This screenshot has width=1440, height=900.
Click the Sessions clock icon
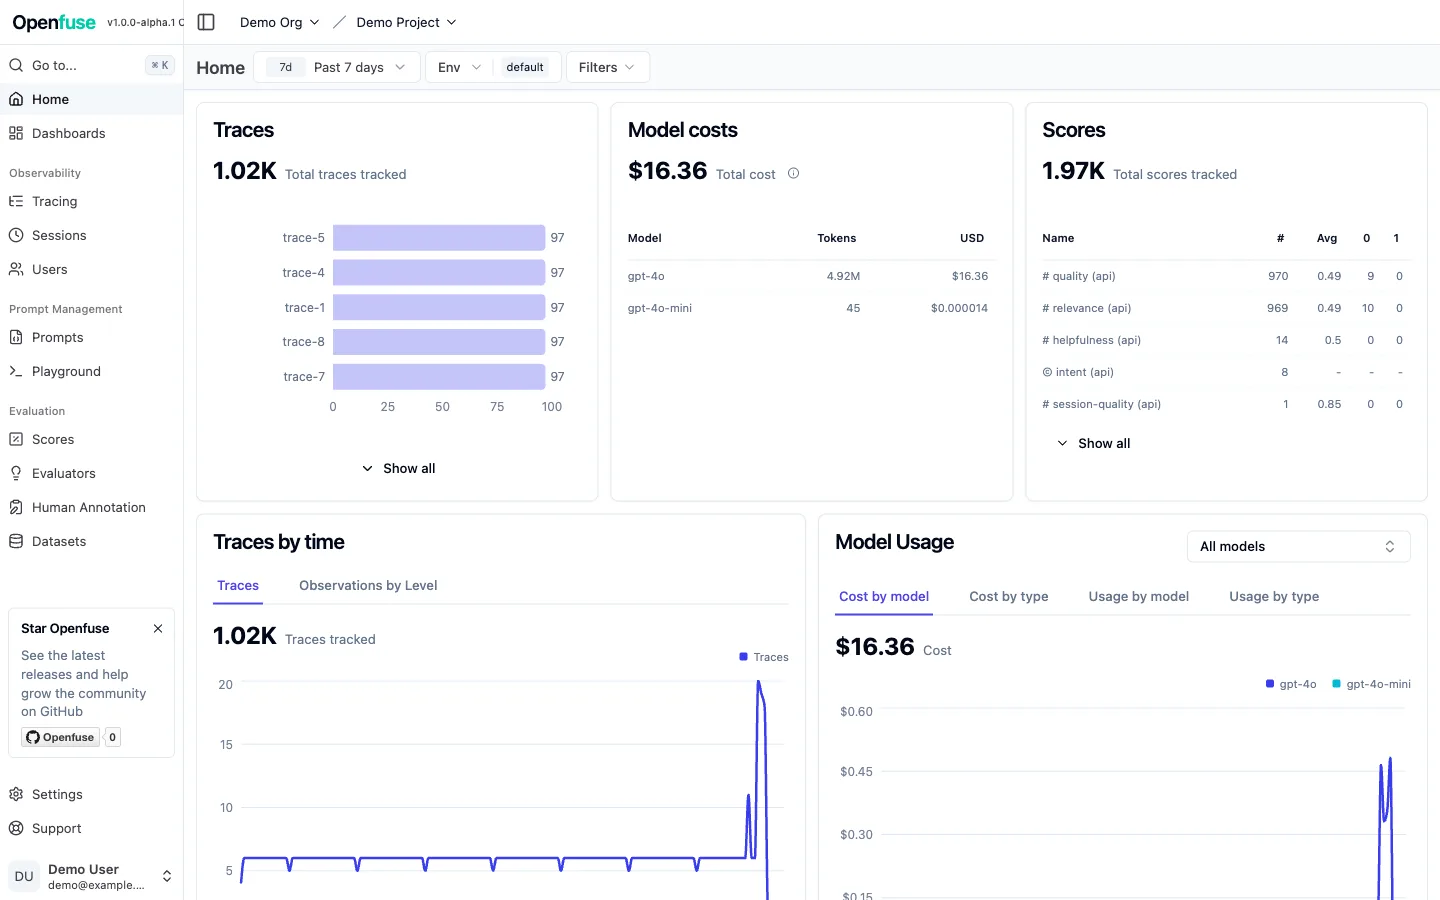coord(16,235)
